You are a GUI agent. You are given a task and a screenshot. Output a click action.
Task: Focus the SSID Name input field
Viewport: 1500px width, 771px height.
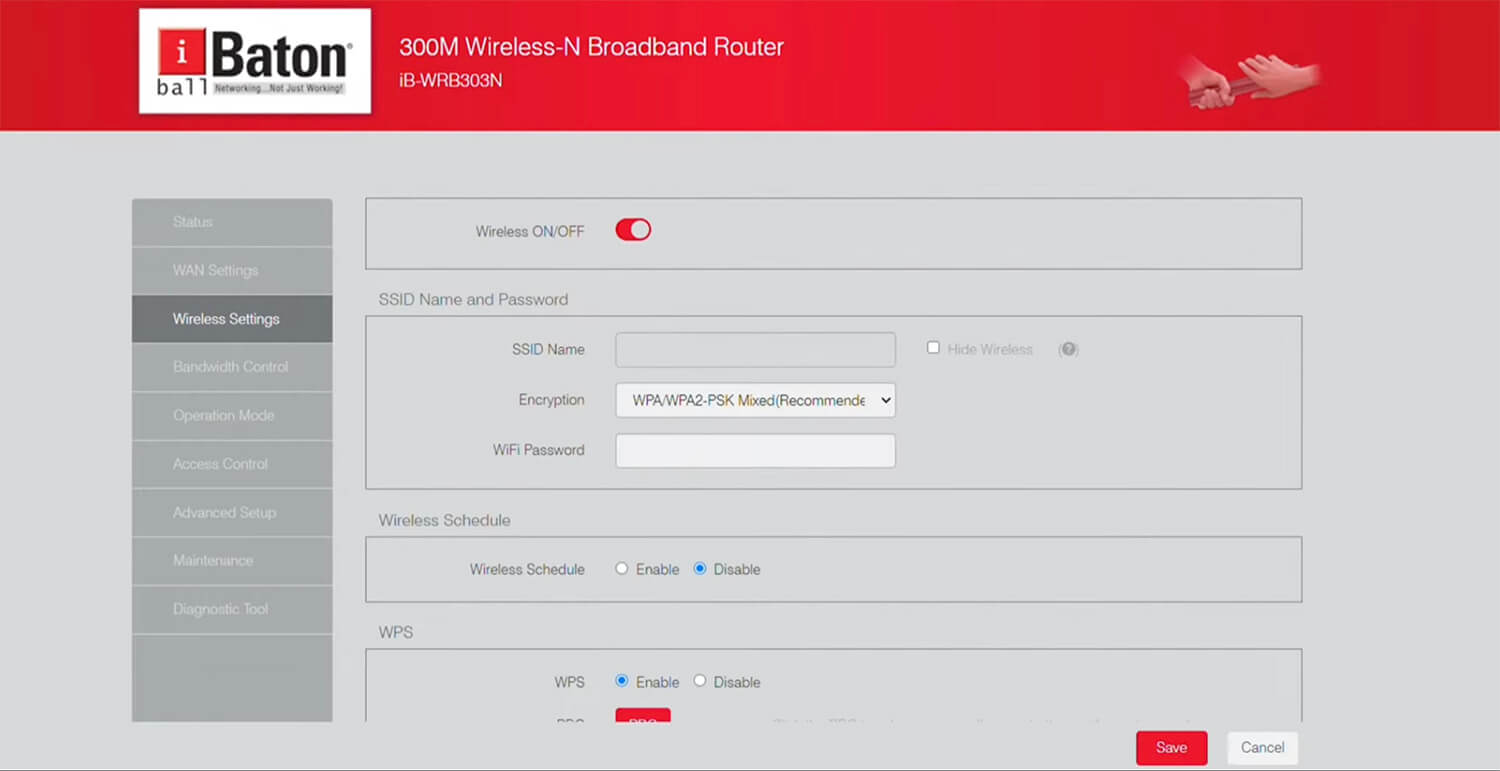point(755,350)
